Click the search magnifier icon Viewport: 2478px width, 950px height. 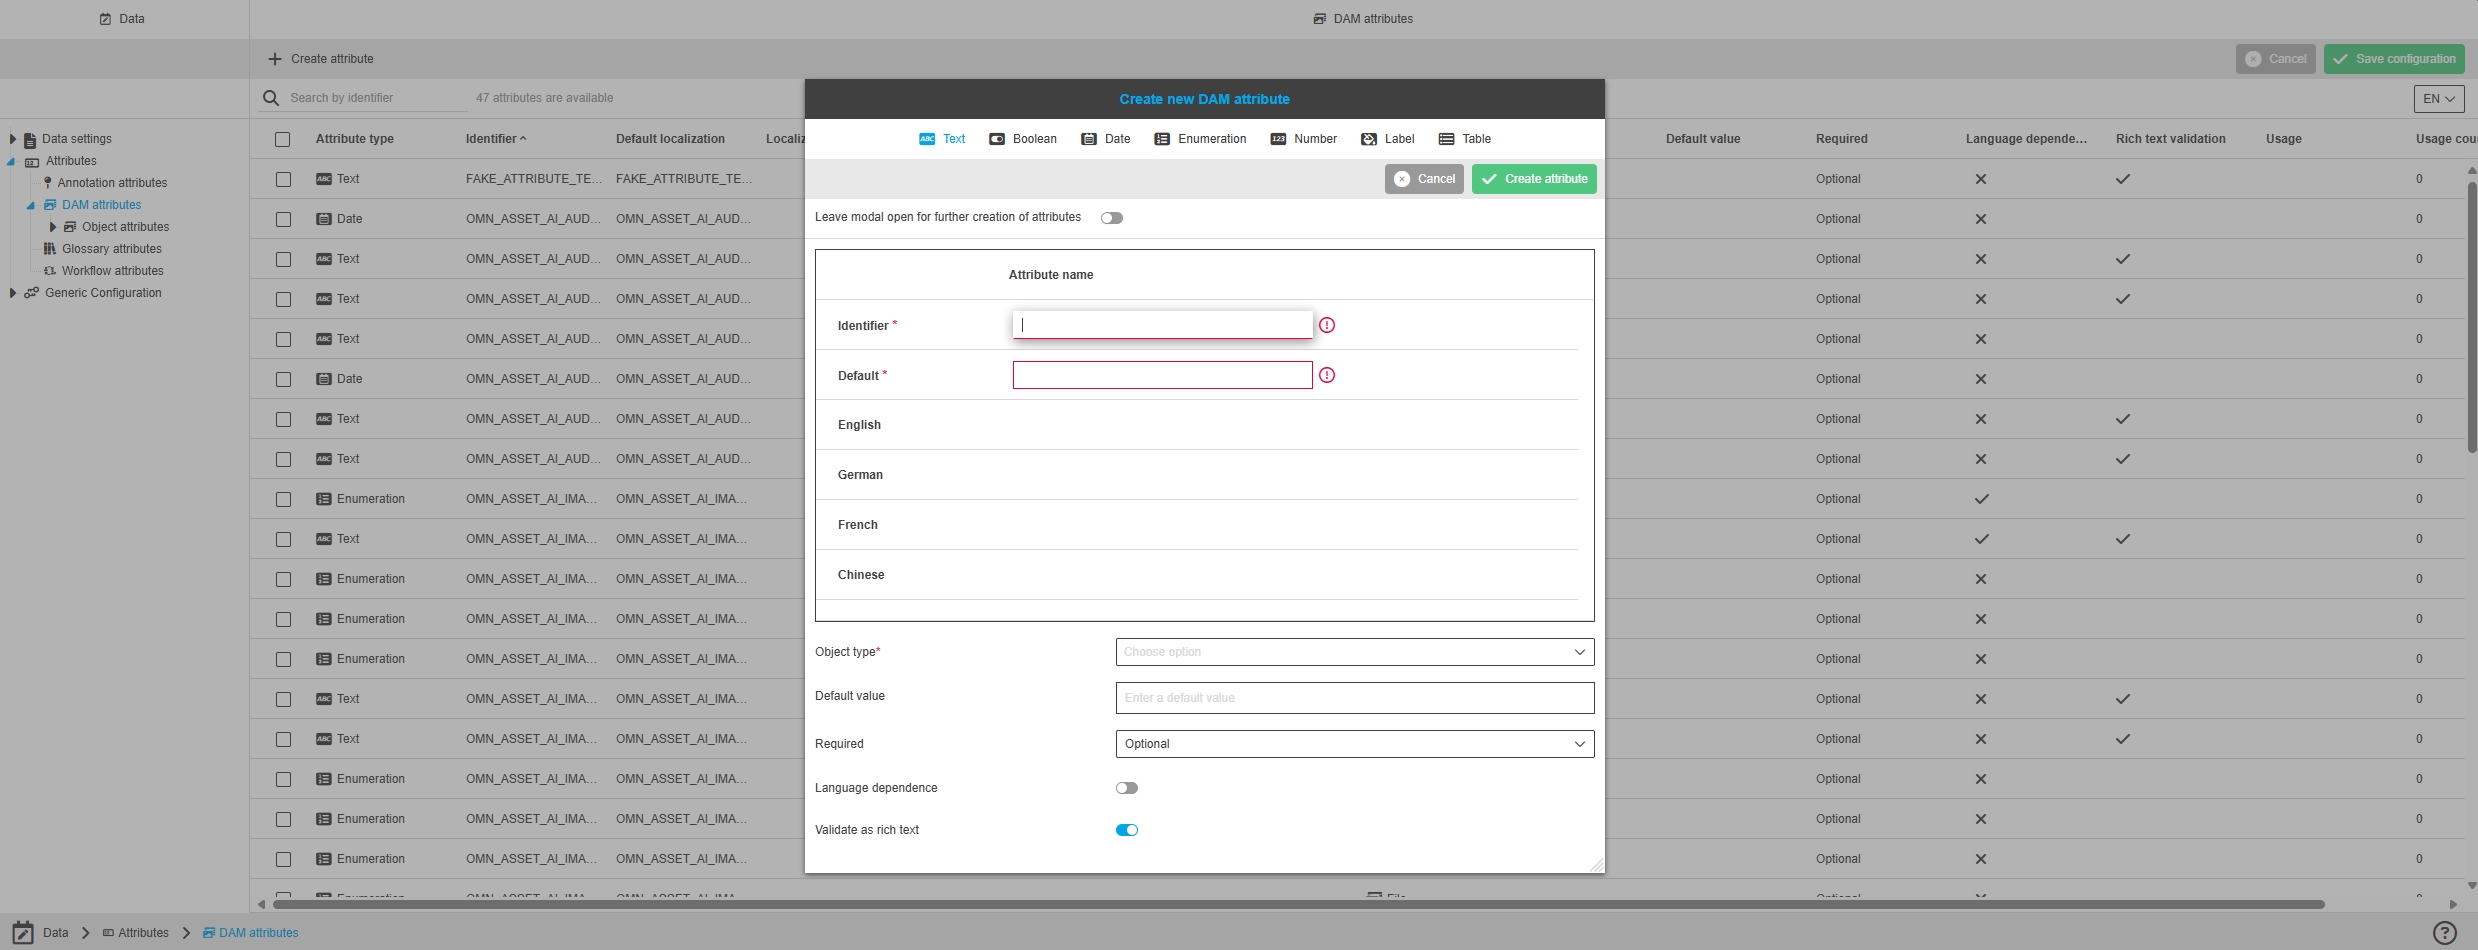point(271,98)
